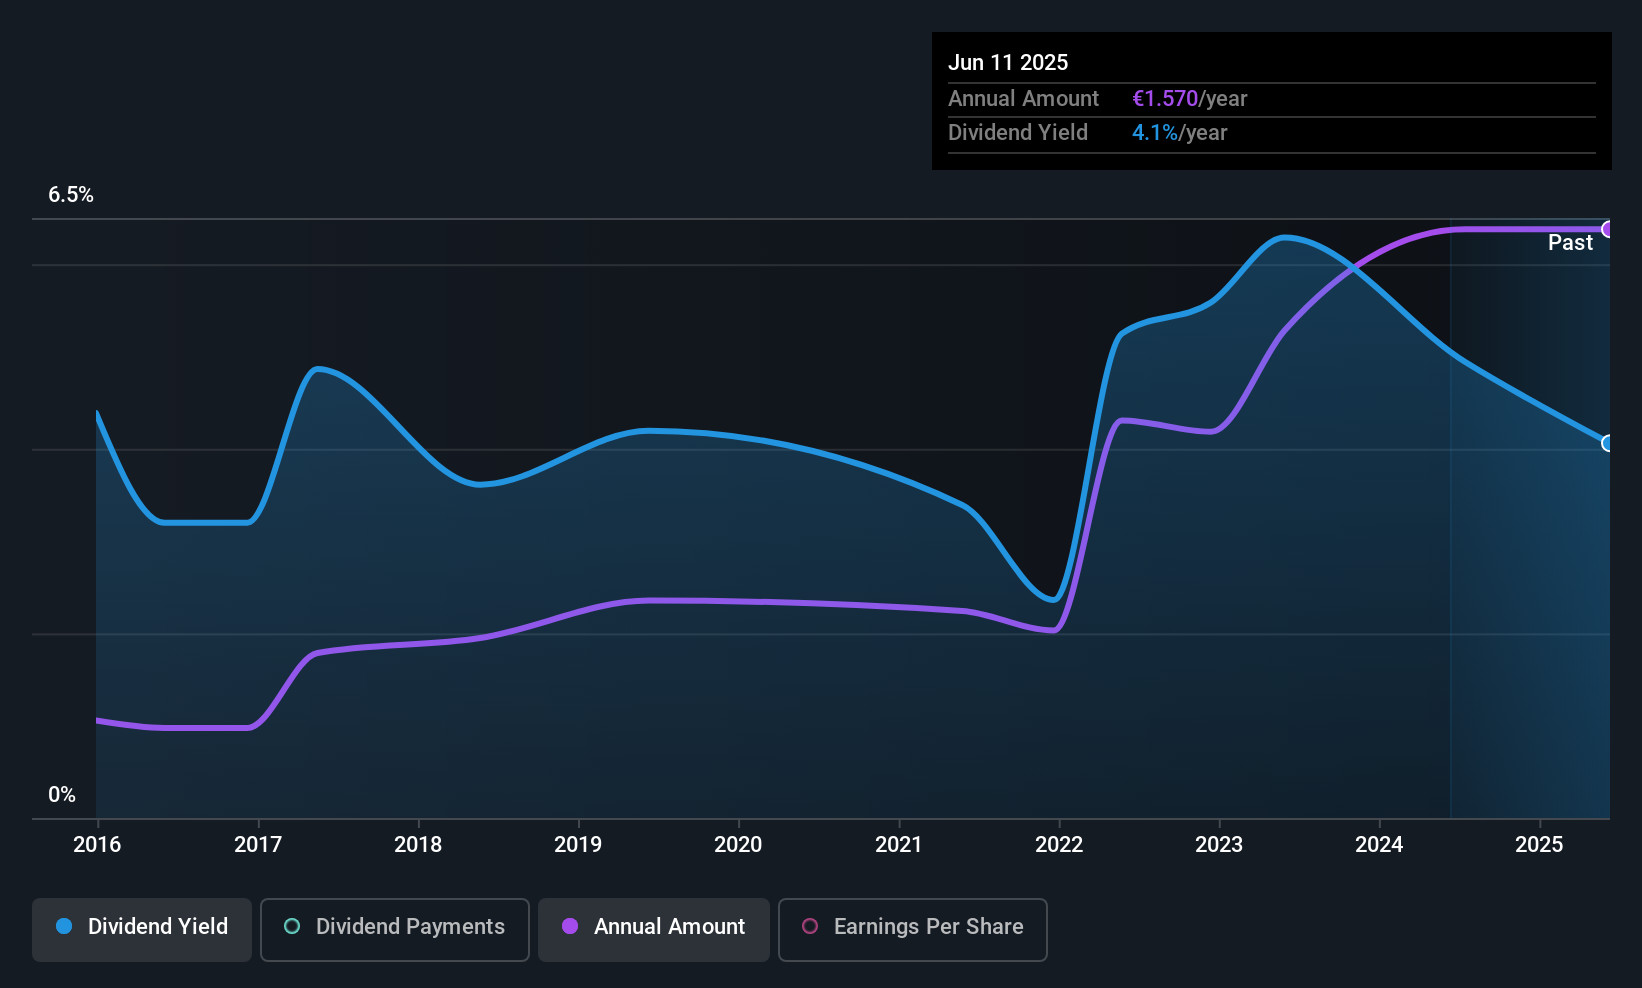Click the blue Dividend Yield endpoint marker
1642x988 pixels.
point(1608,443)
